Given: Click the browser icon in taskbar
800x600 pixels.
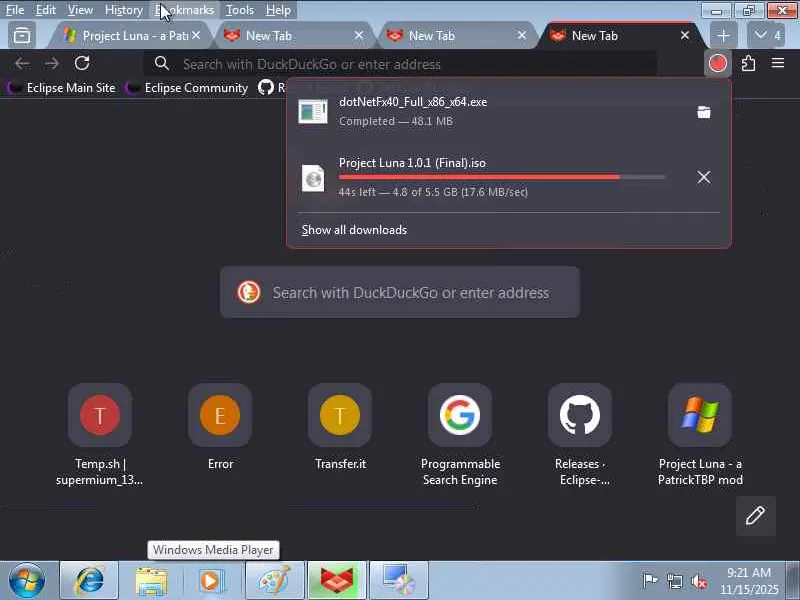Looking at the screenshot, I should click(x=337, y=581).
